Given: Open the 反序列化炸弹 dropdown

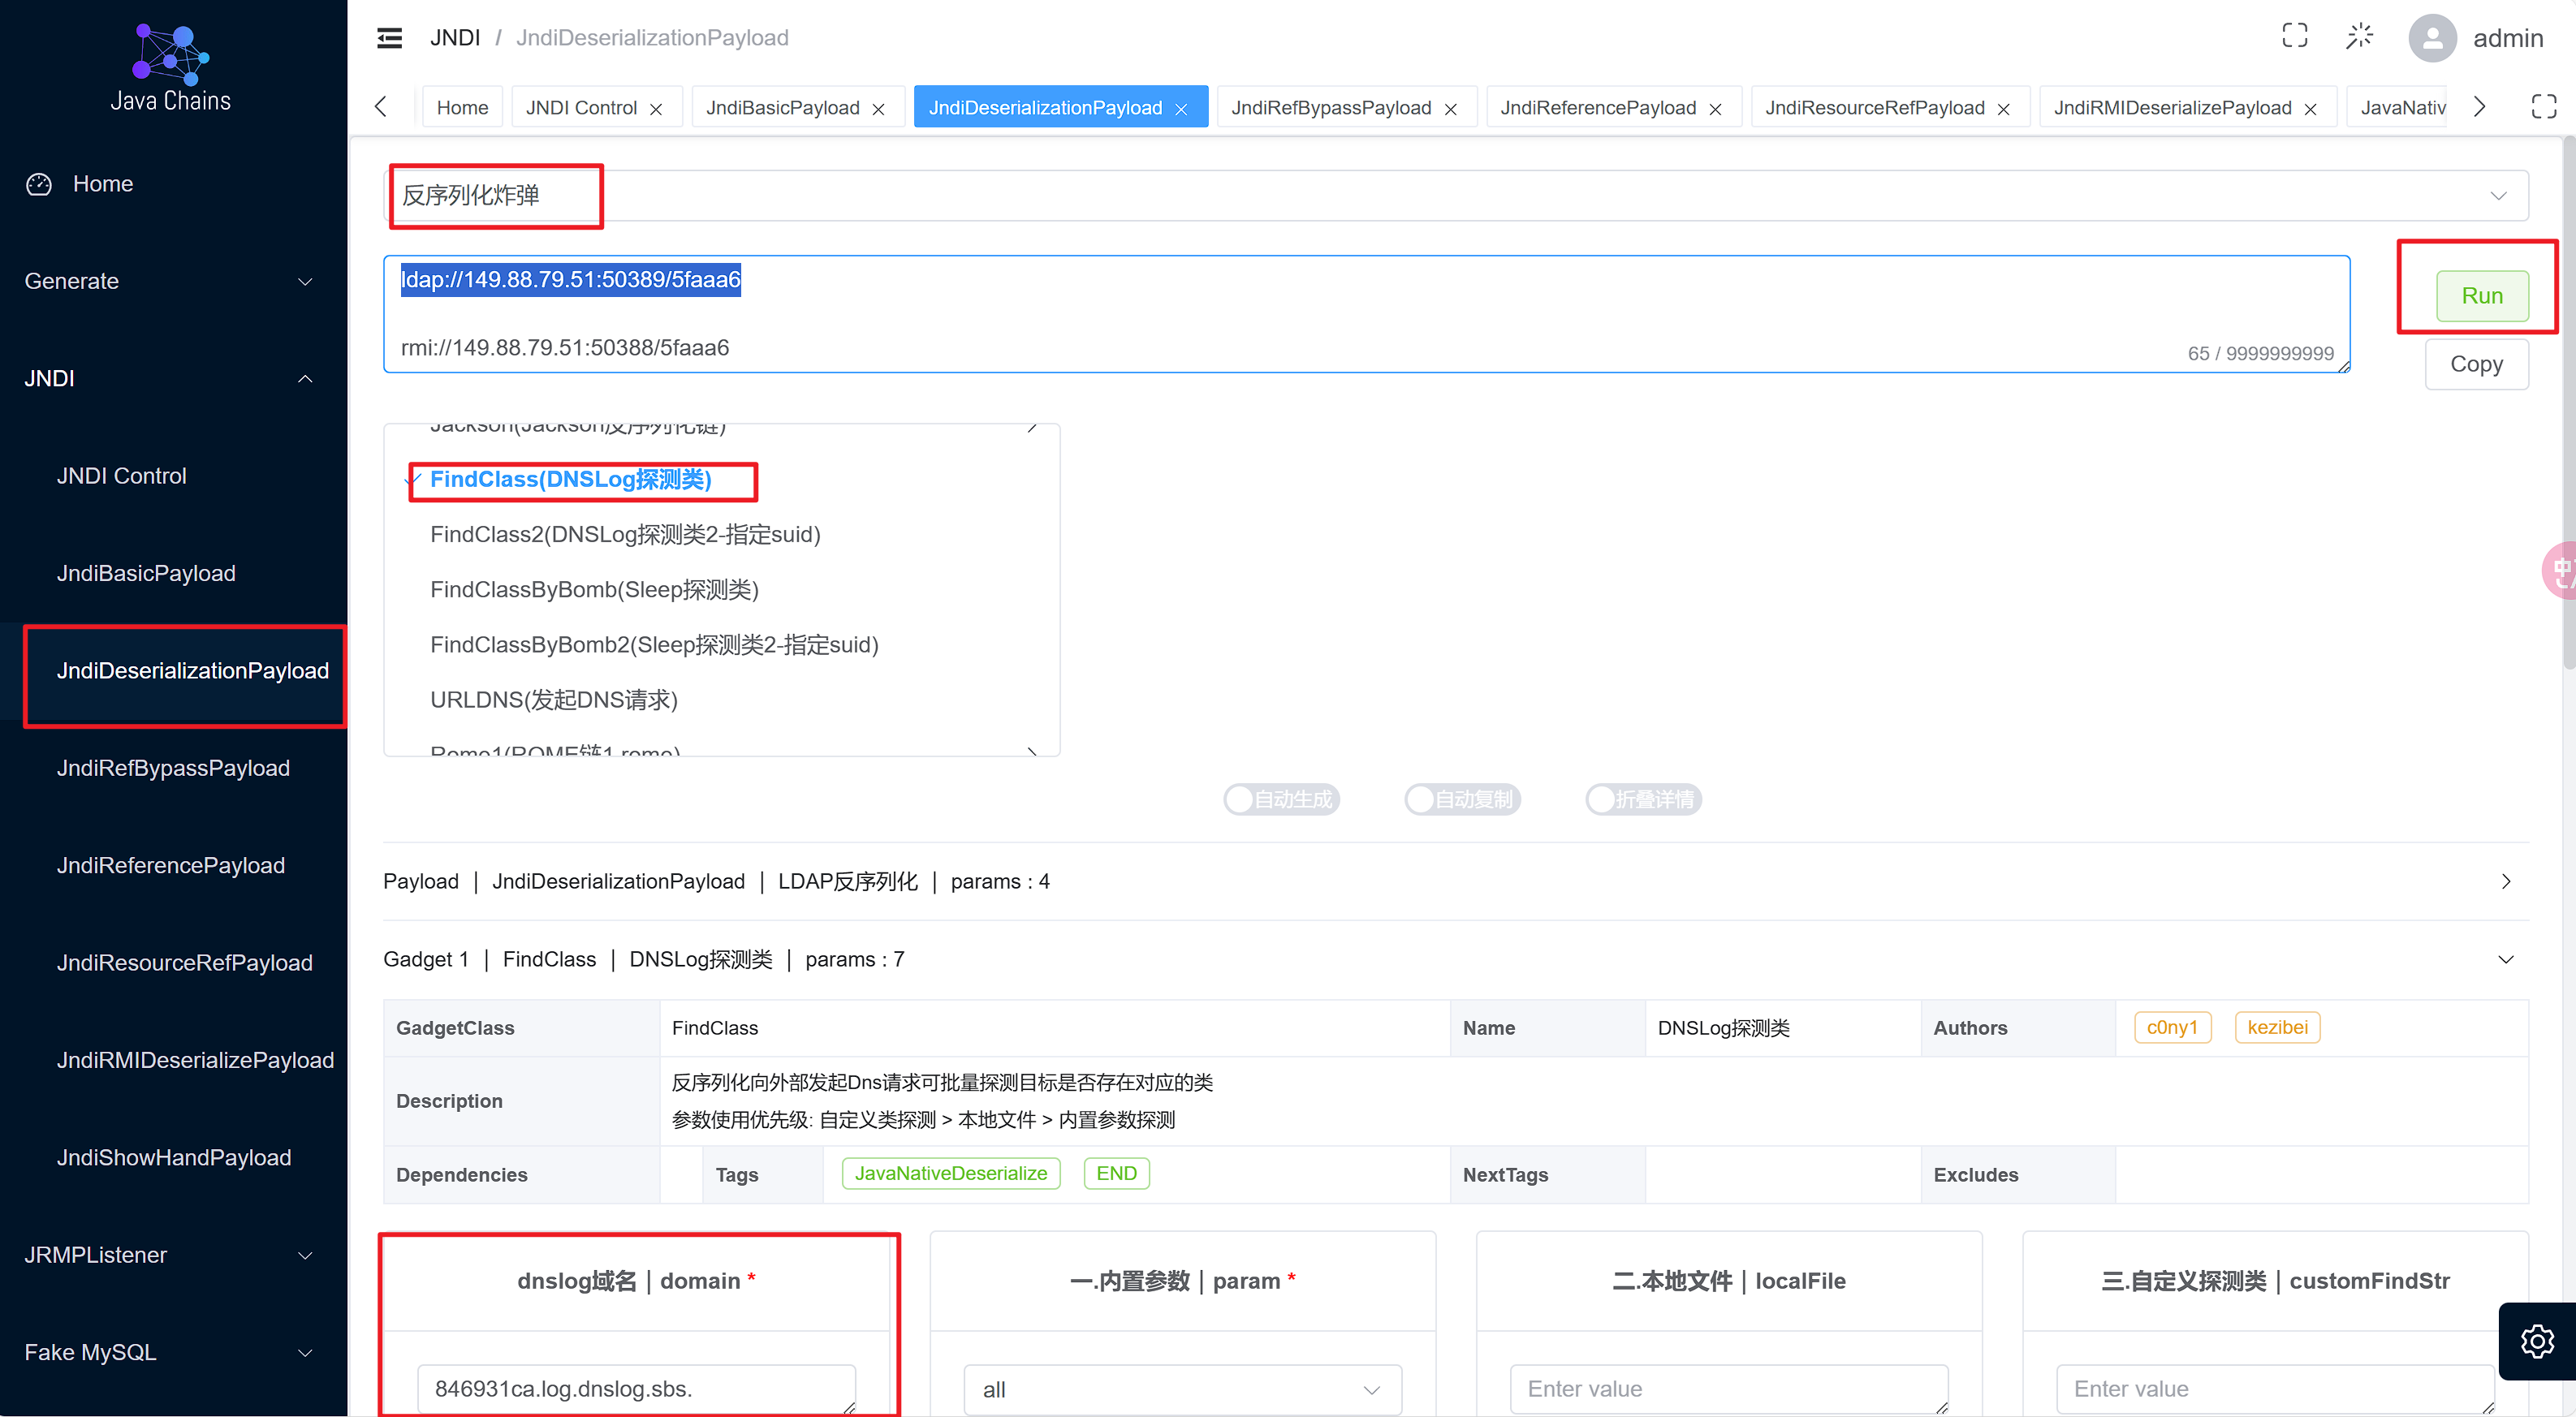Looking at the screenshot, I should [x=1456, y=195].
